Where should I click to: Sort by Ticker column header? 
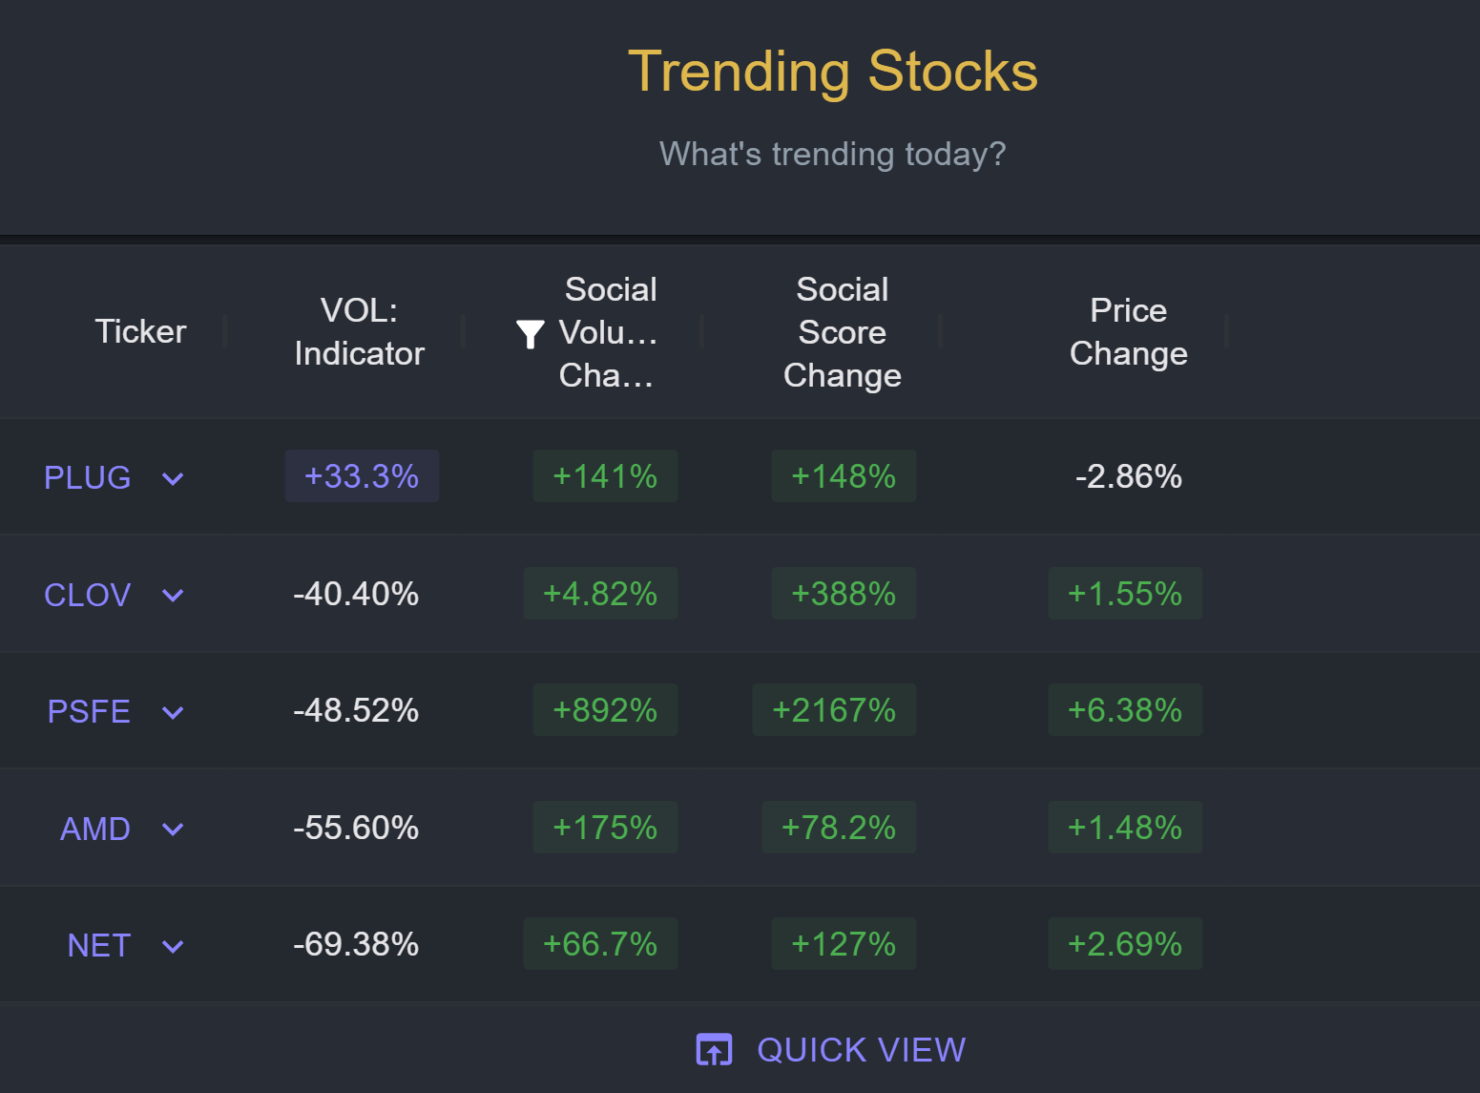(x=140, y=332)
